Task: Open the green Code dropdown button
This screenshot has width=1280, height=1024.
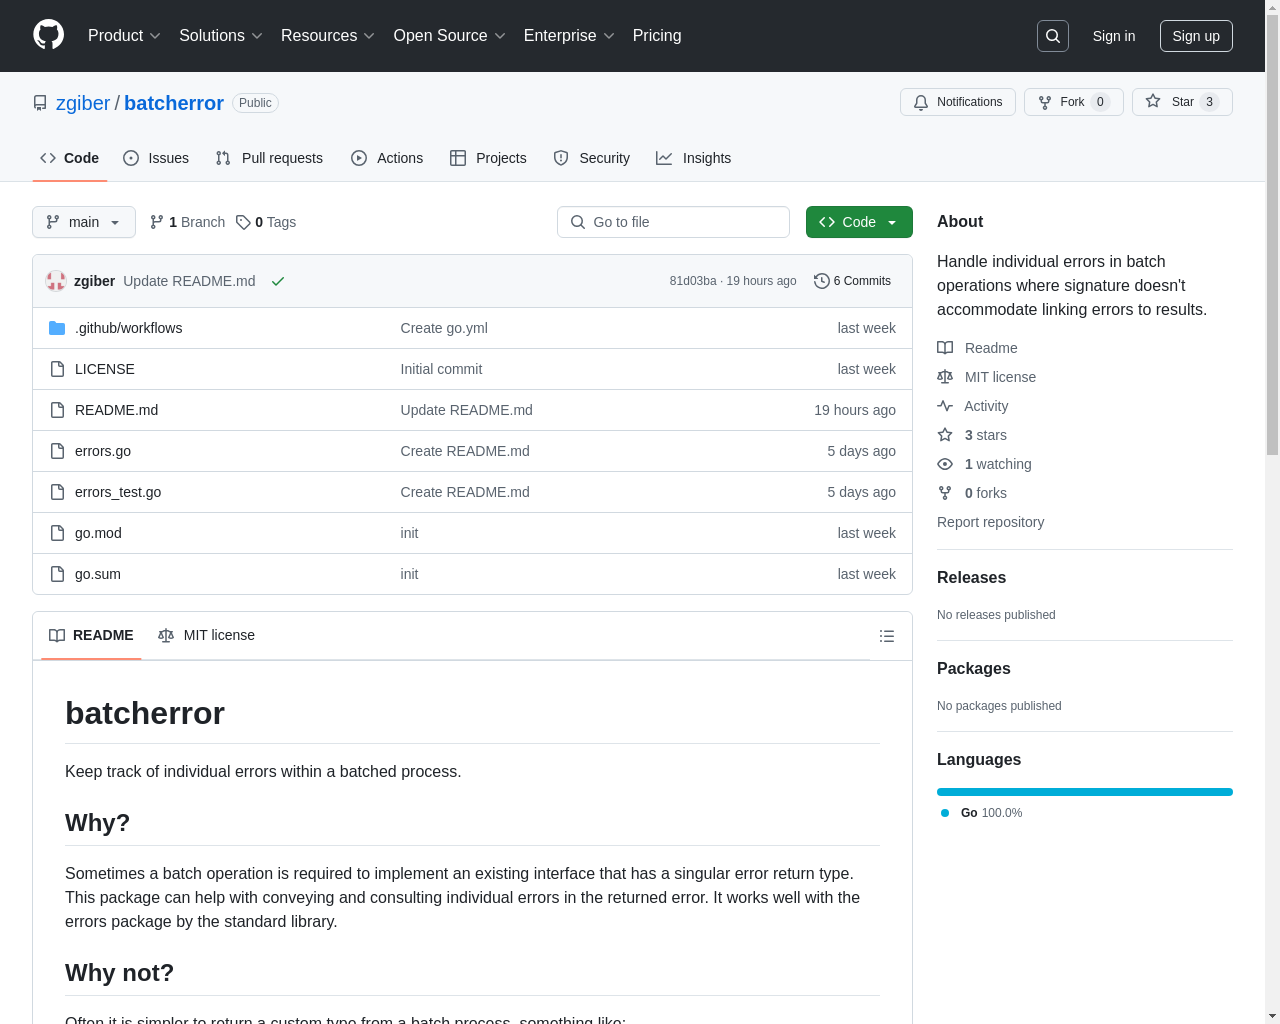Action: click(859, 222)
